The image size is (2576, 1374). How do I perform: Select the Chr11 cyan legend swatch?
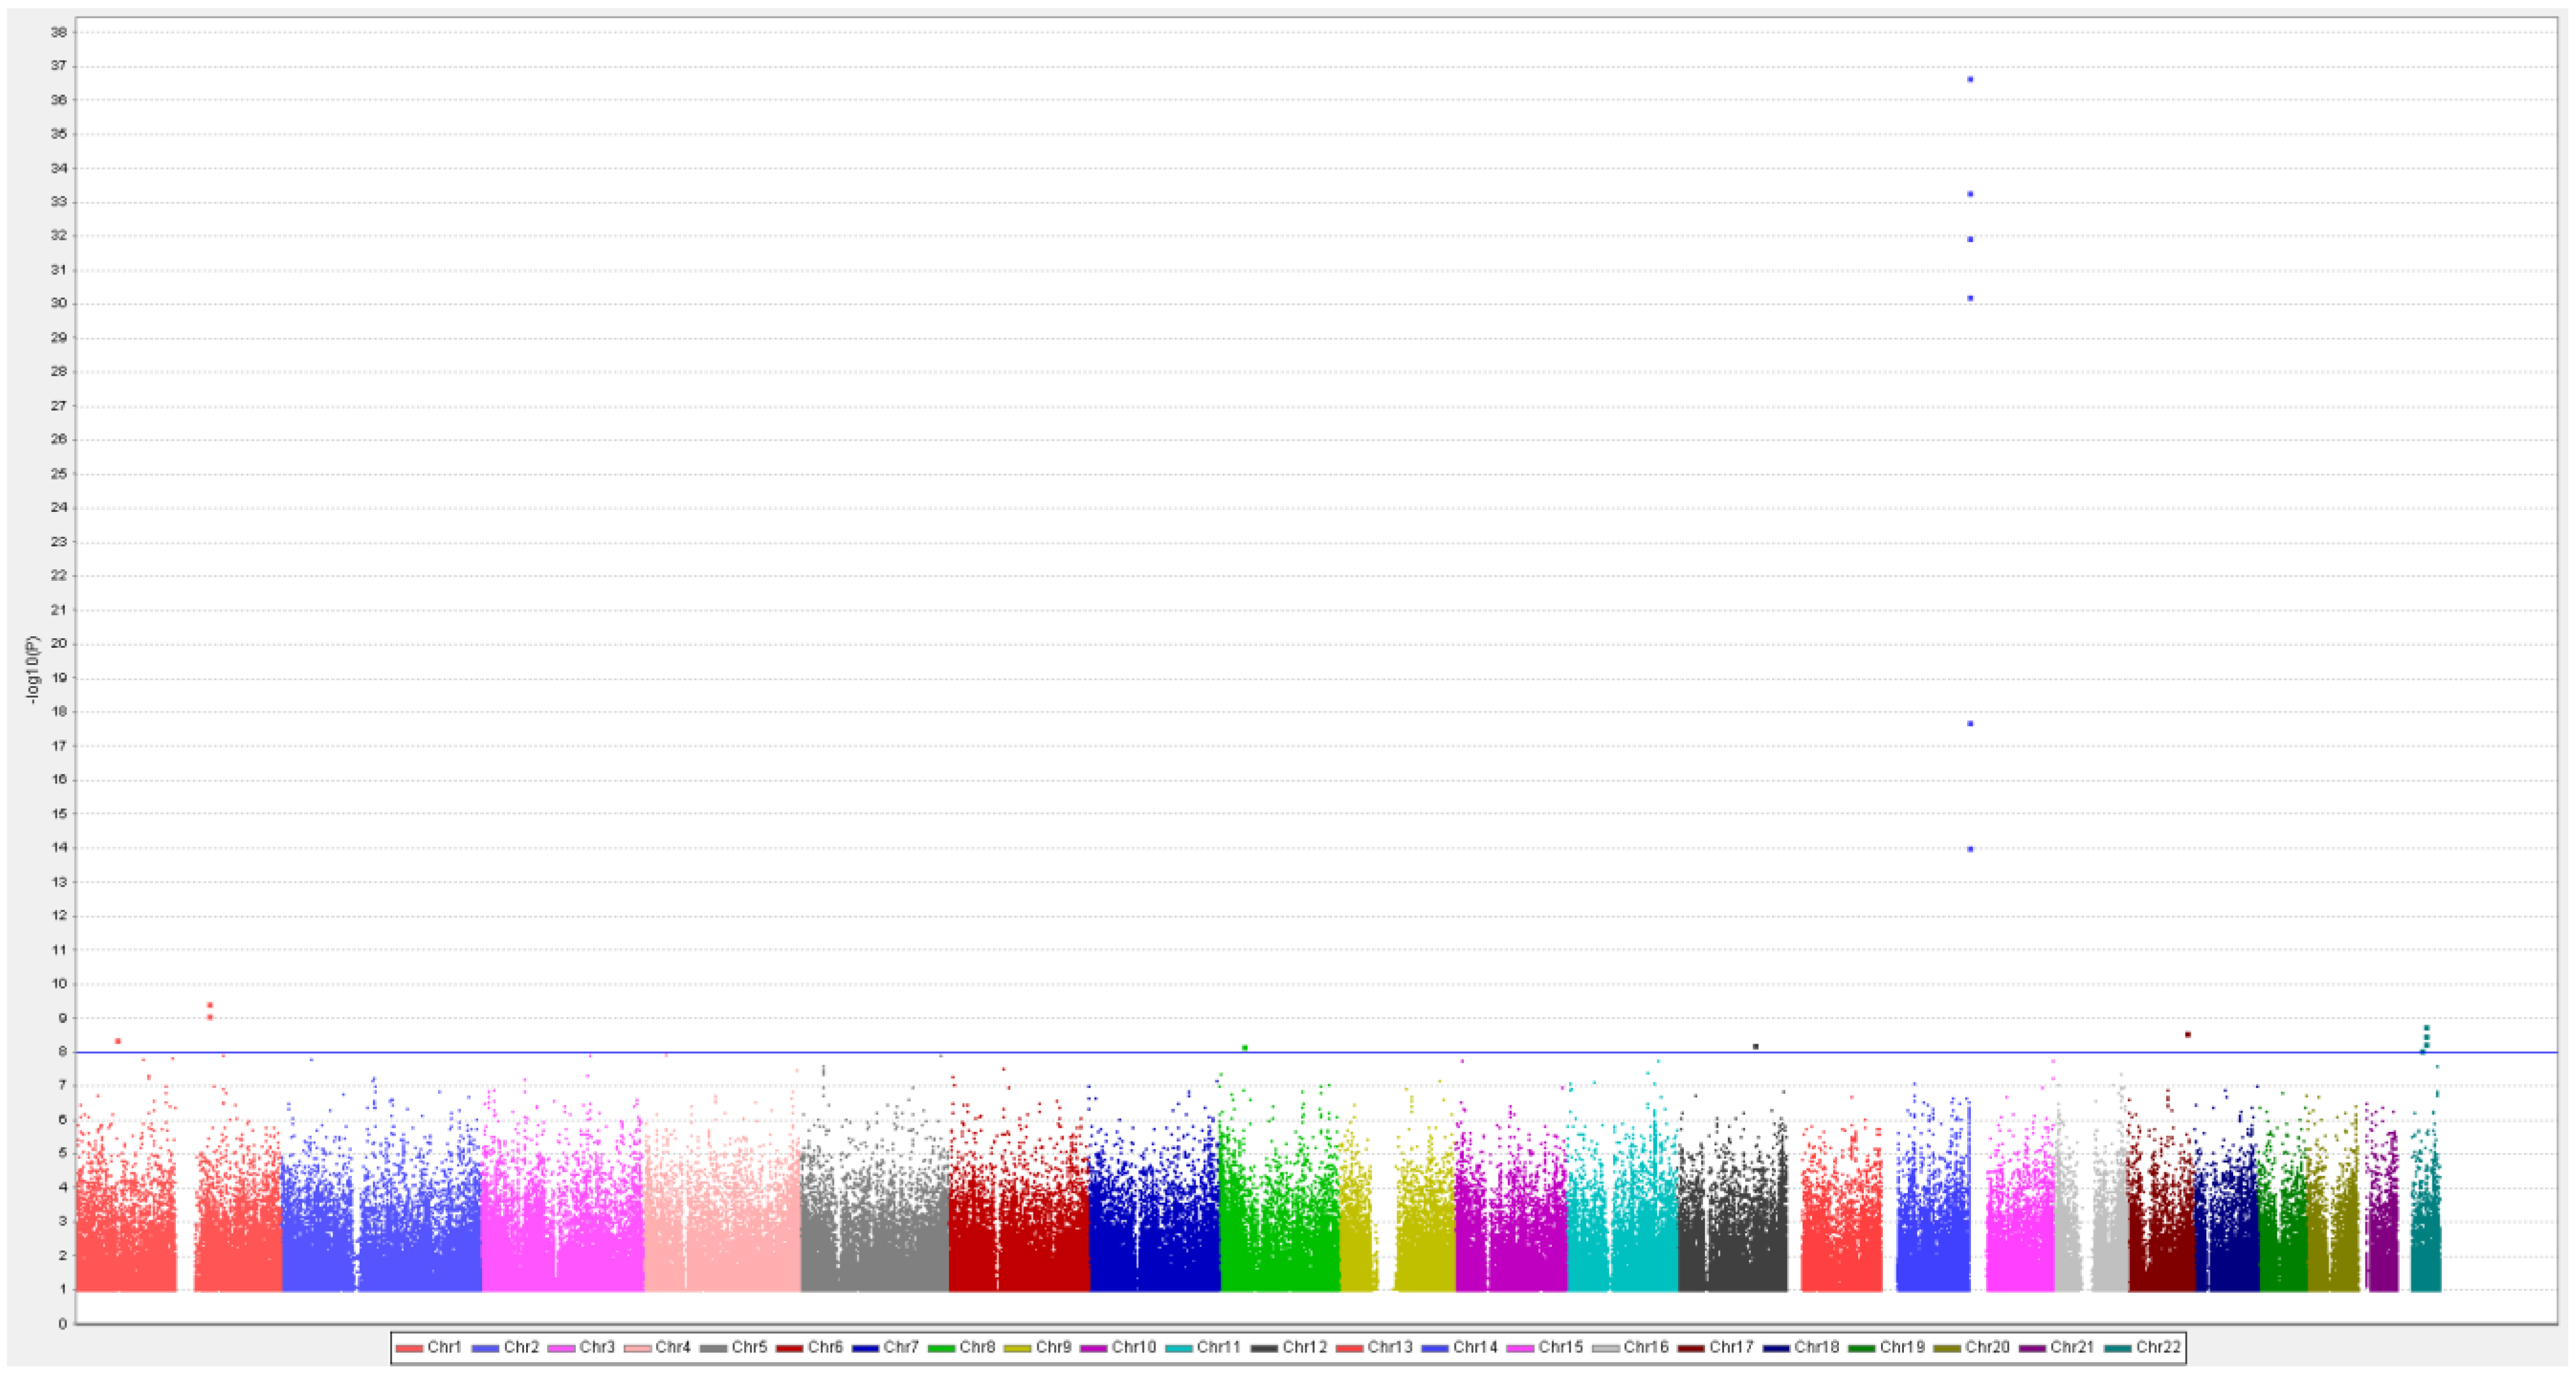tap(1178, 1348)
